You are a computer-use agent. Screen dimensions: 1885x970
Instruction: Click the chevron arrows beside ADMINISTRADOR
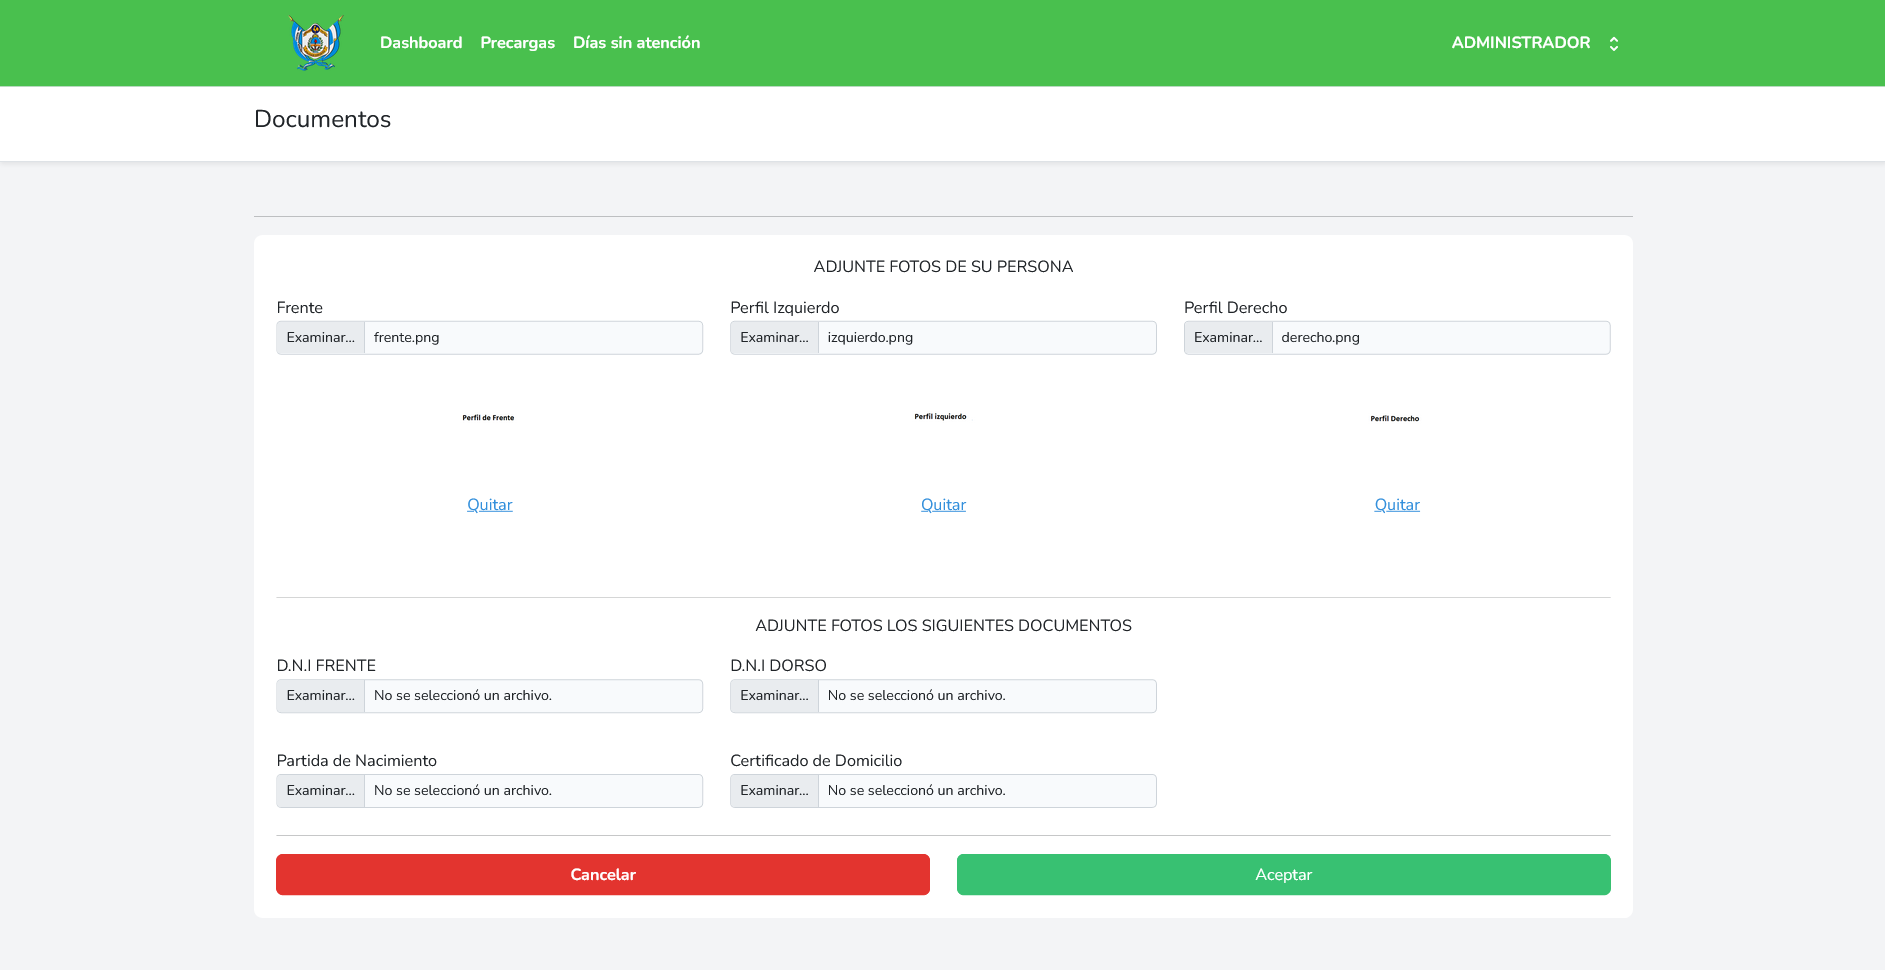click(x=1613, y=44)
